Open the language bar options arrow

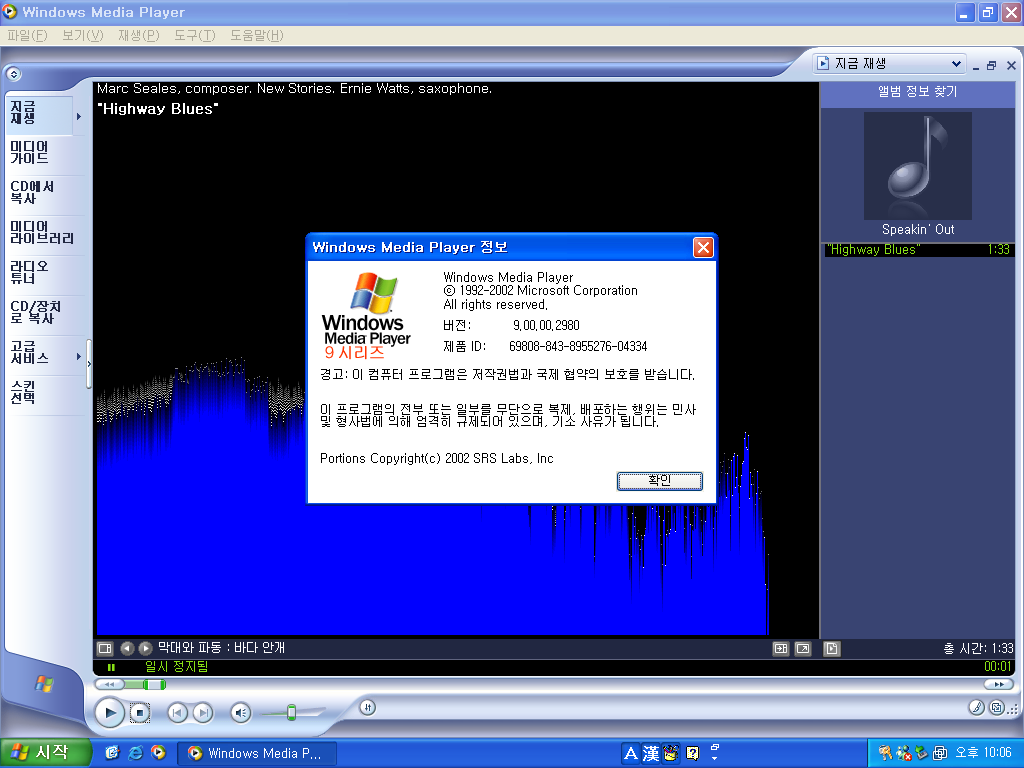tap(714, 758)
